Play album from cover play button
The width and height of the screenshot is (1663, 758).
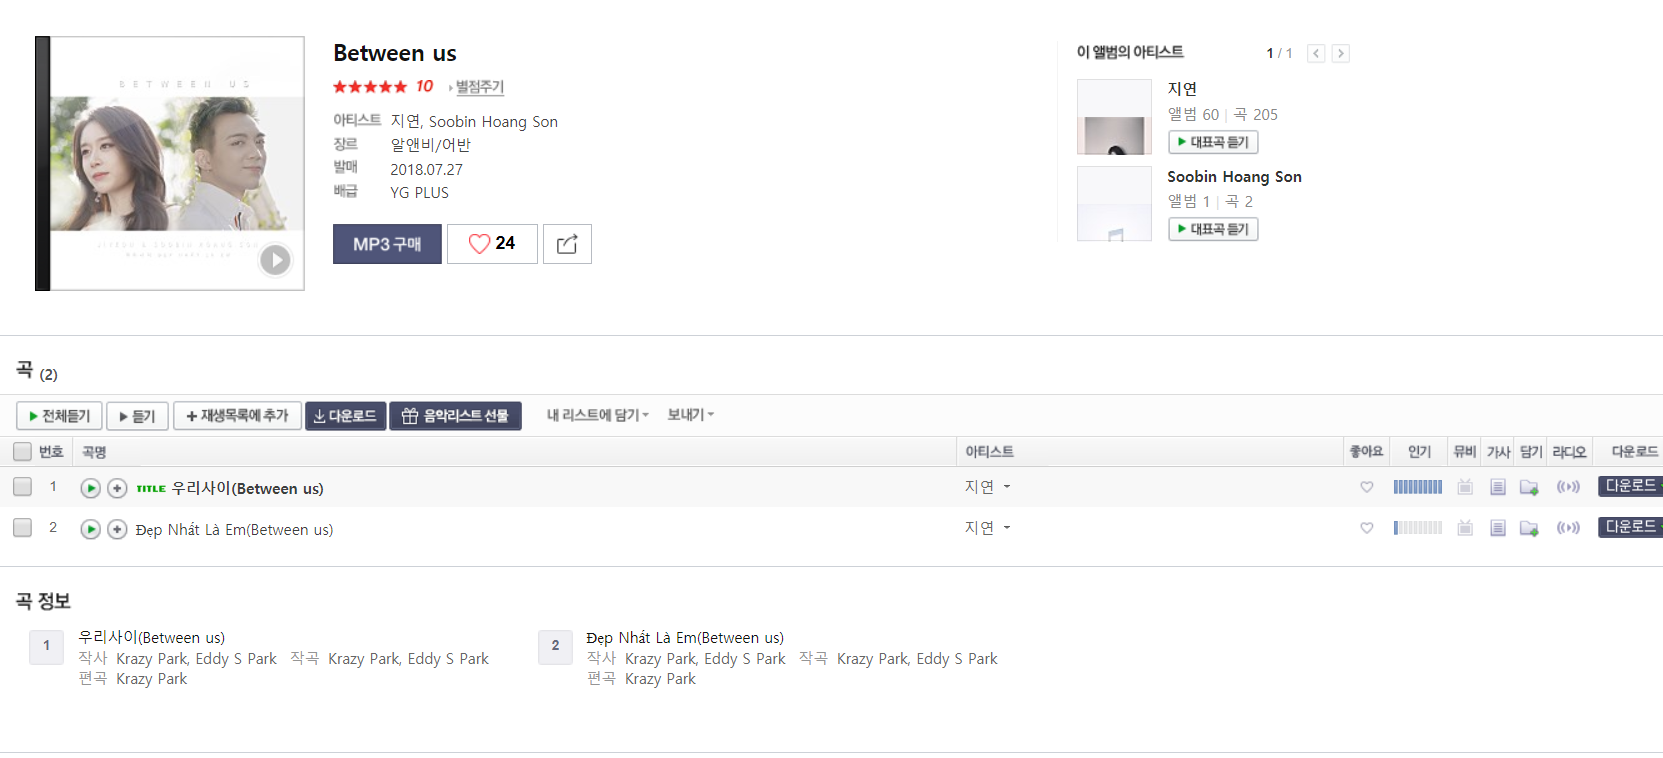pyautogui.click(x=275, y=260)
